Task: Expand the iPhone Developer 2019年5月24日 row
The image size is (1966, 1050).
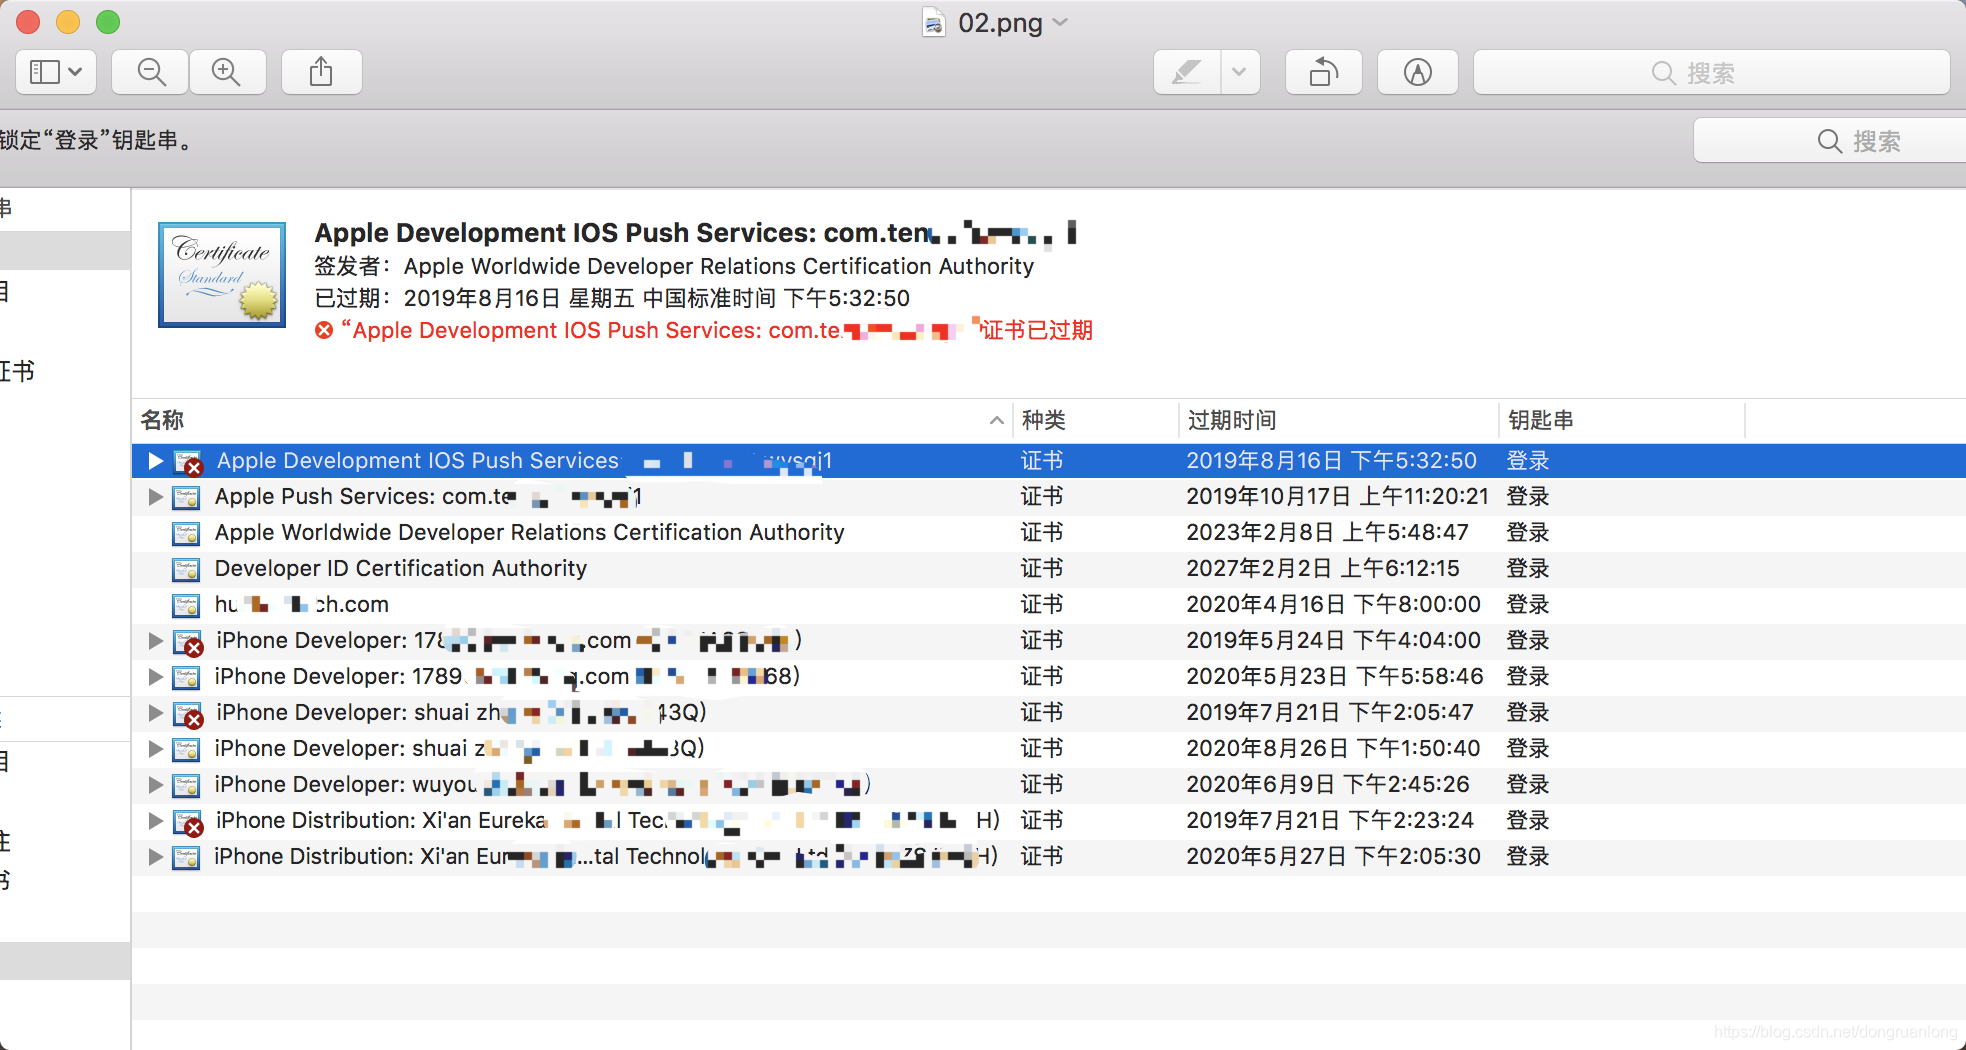Action: click(155, 641)
